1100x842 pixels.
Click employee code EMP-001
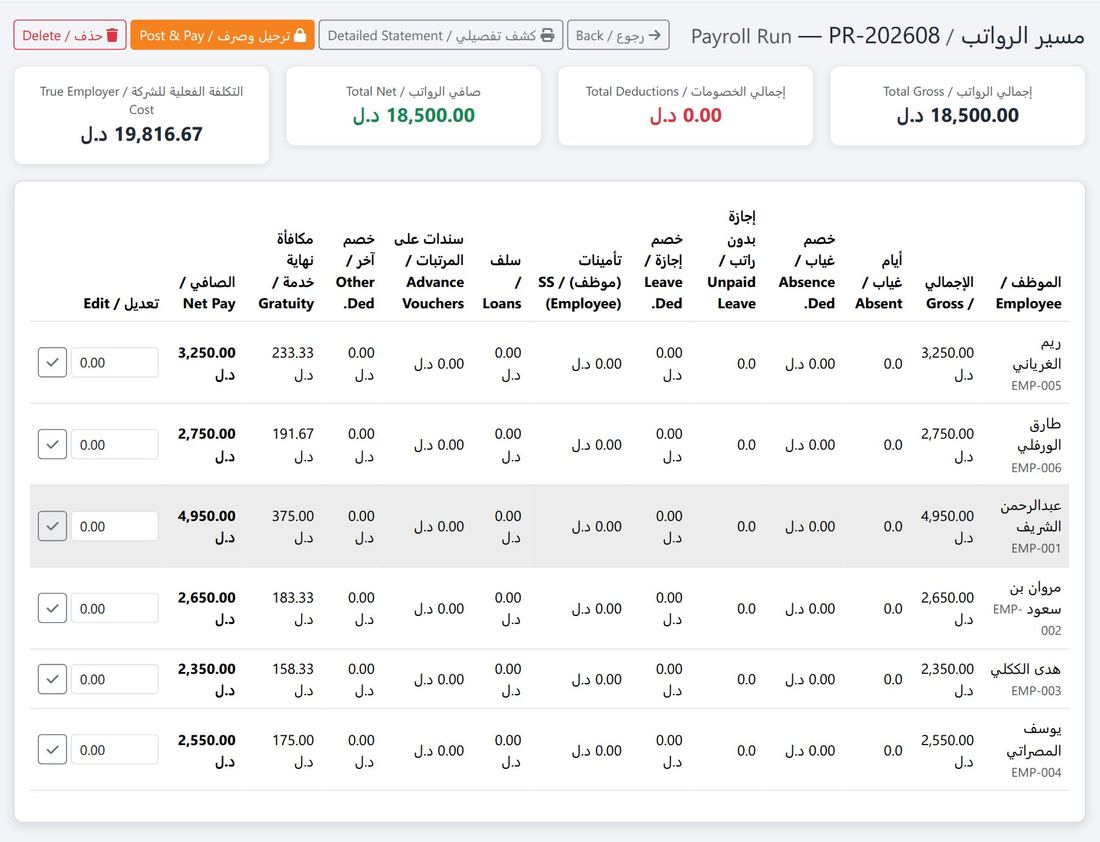coord(1036,548)
